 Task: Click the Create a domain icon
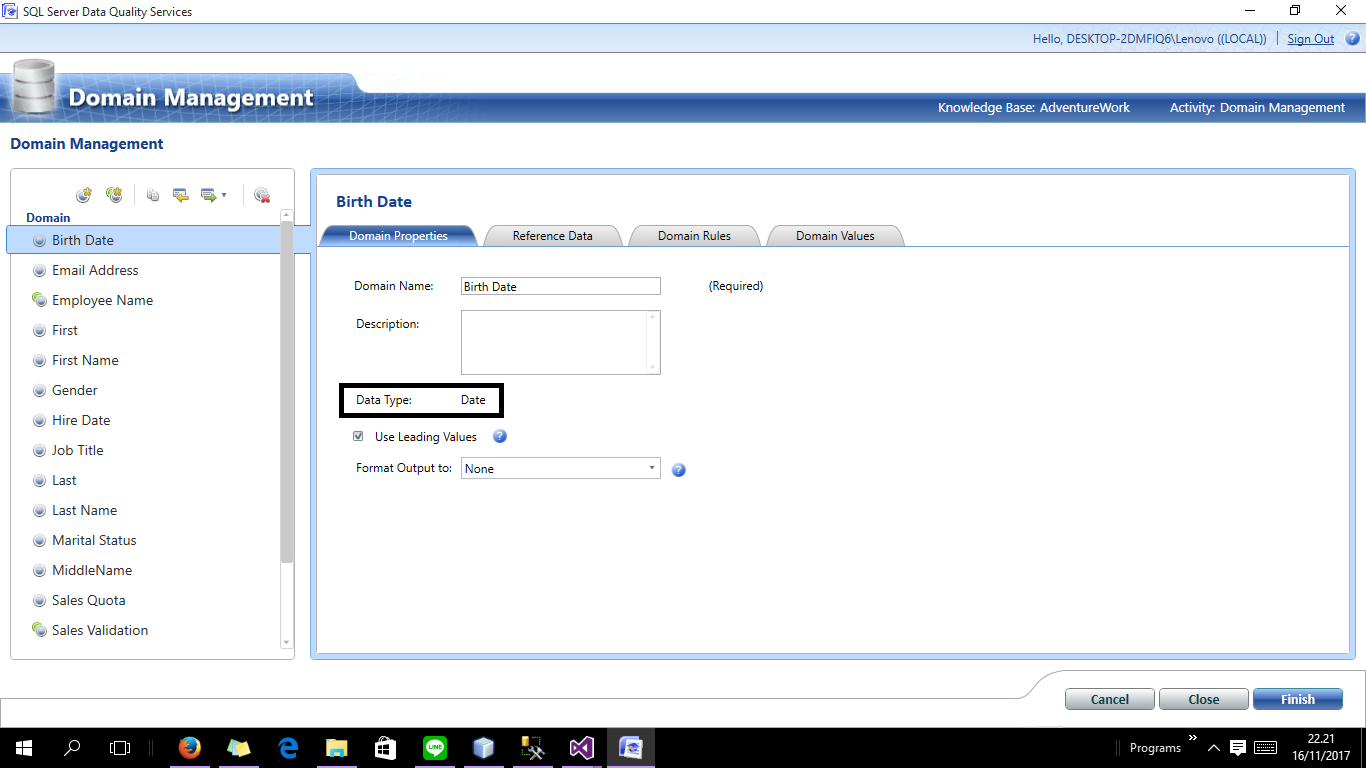click(84, 196)
